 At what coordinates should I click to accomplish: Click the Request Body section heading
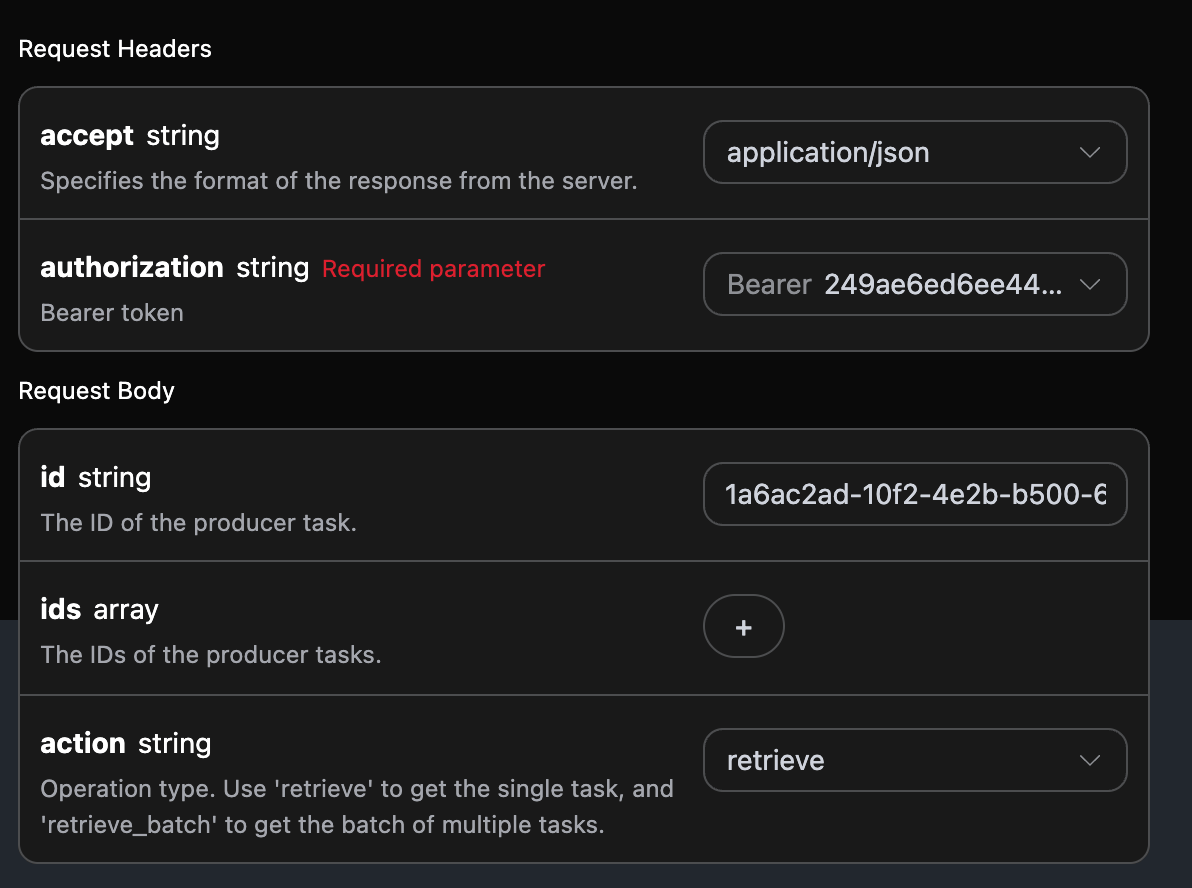coord(96,391)
